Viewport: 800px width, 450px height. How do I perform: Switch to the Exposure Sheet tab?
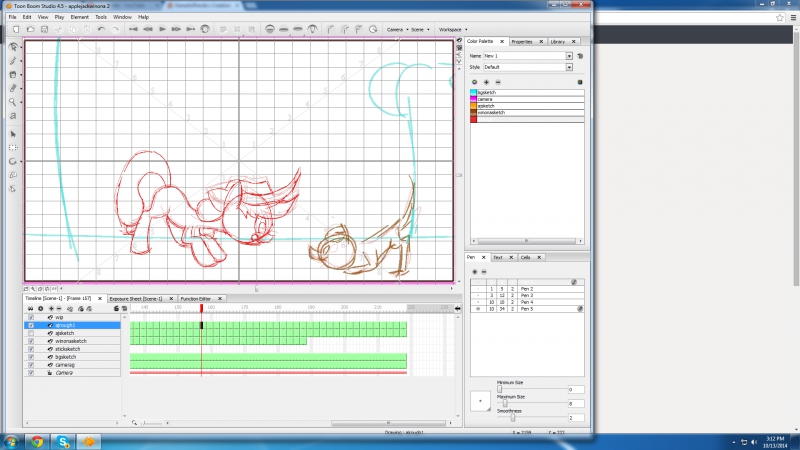pos(135,298)
